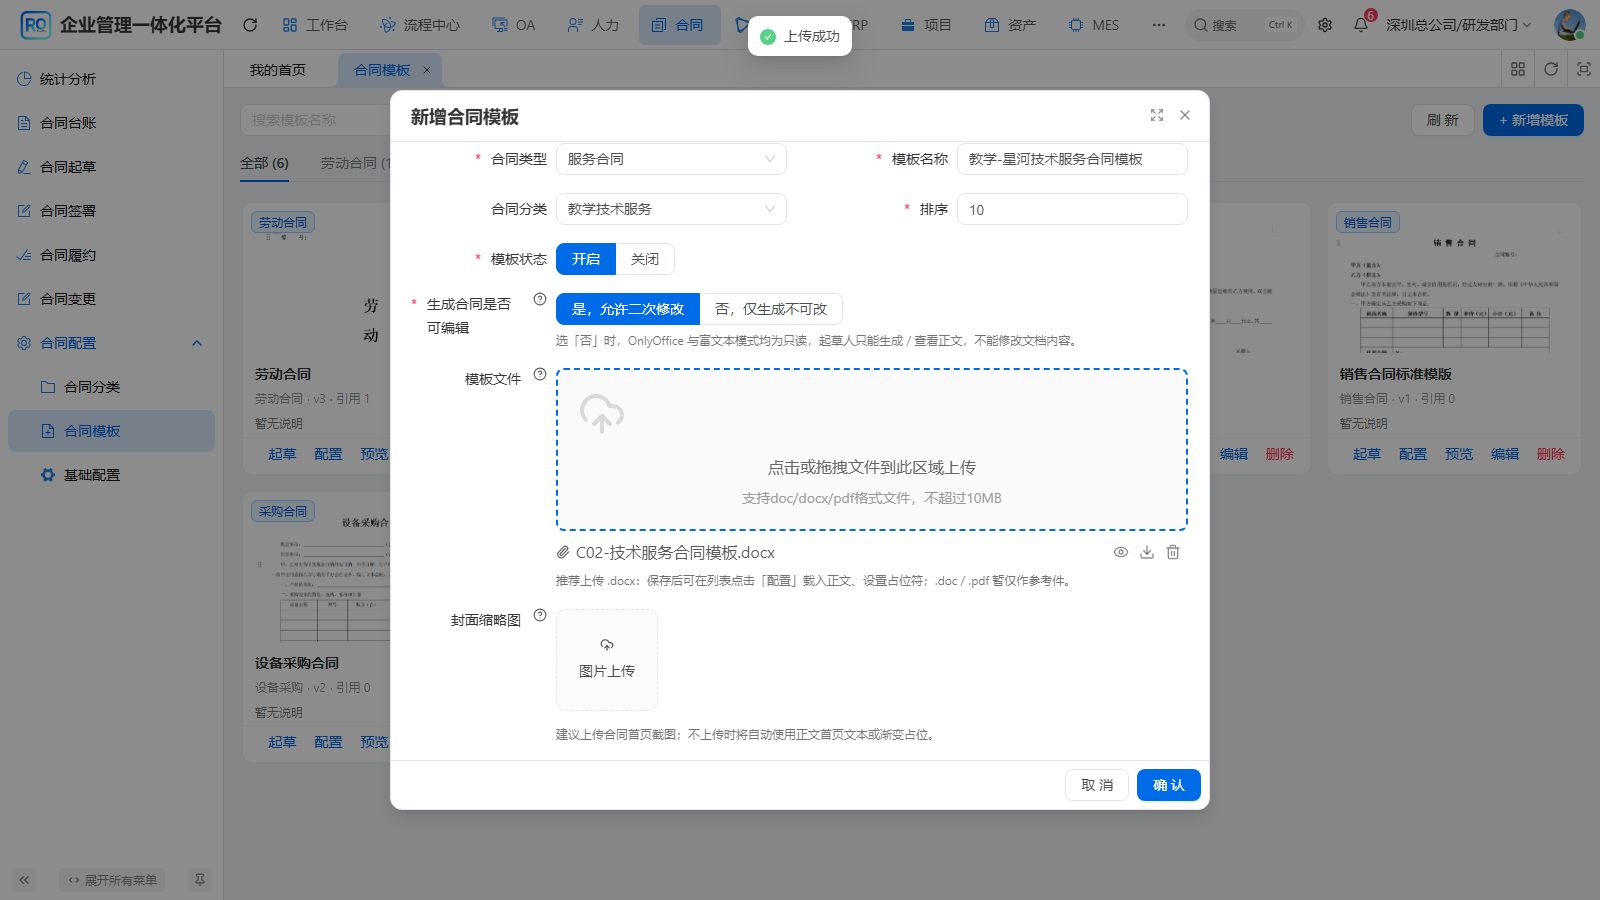The image size is (1600, 900).
Task: Confirm with the 确认 button
Action: [1169, 785]
